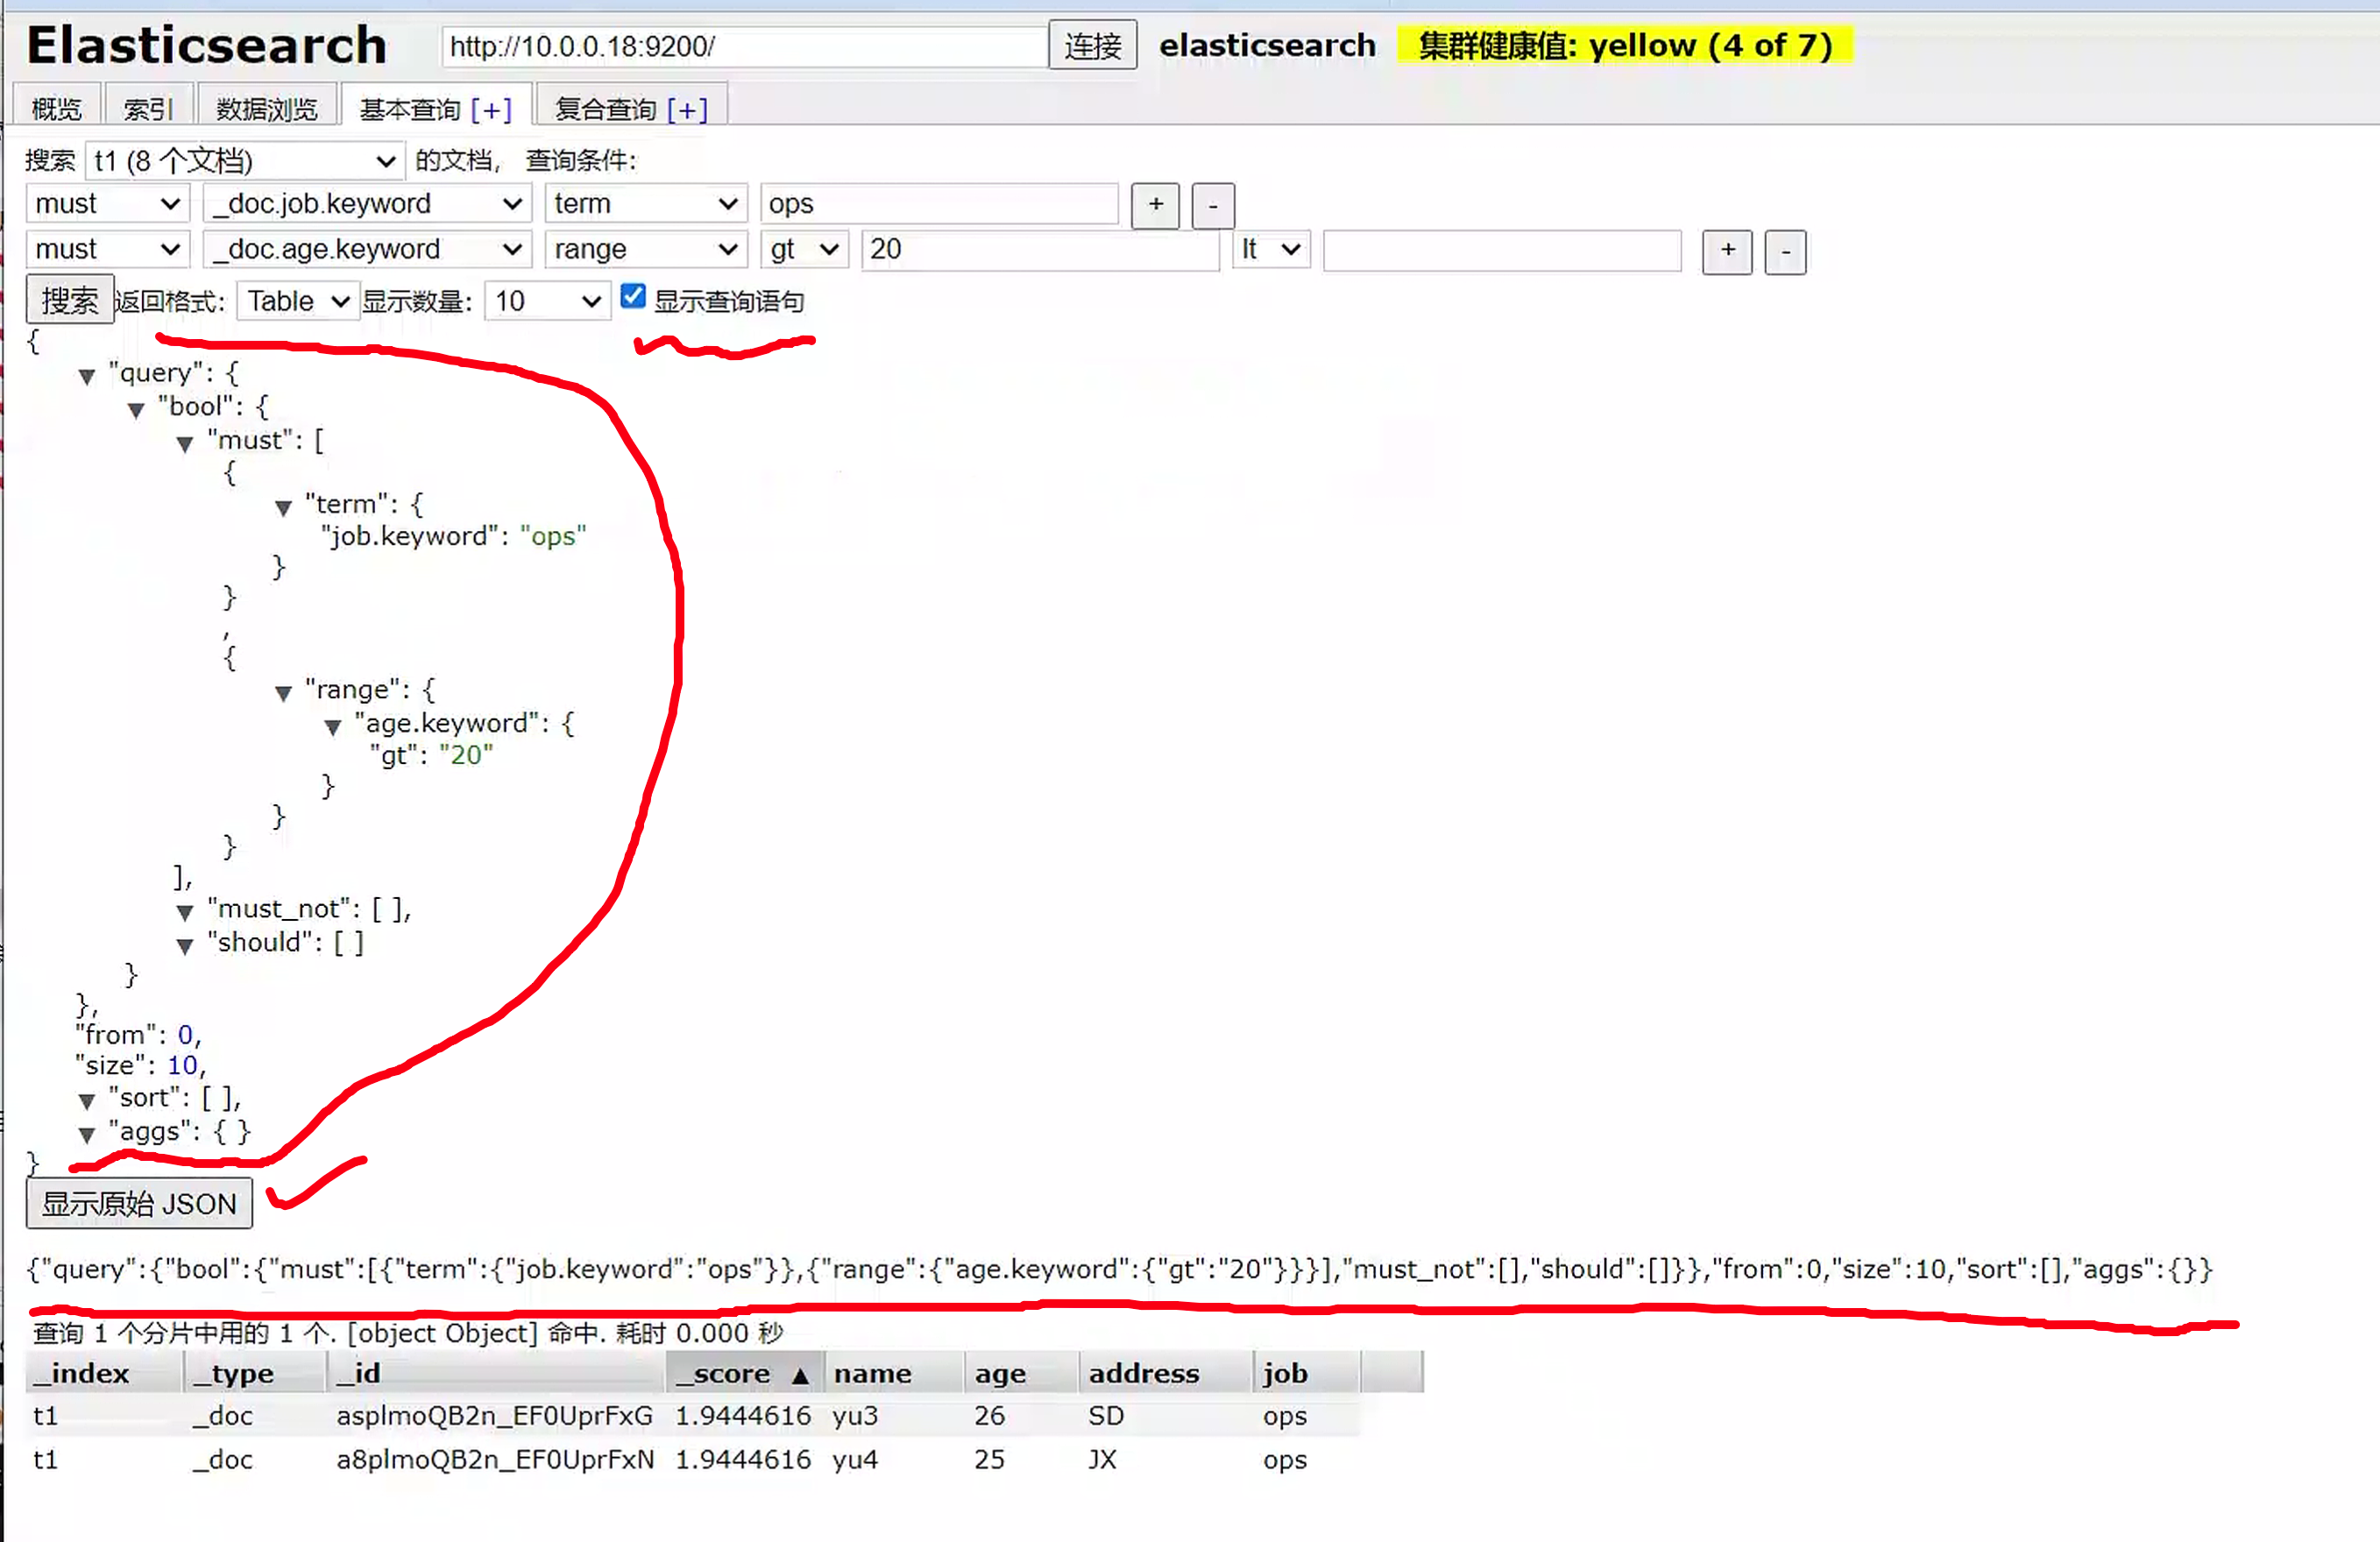Remove the range condition row
The width and height of the screenshot is (2380, 1542).
[1784, 252]
